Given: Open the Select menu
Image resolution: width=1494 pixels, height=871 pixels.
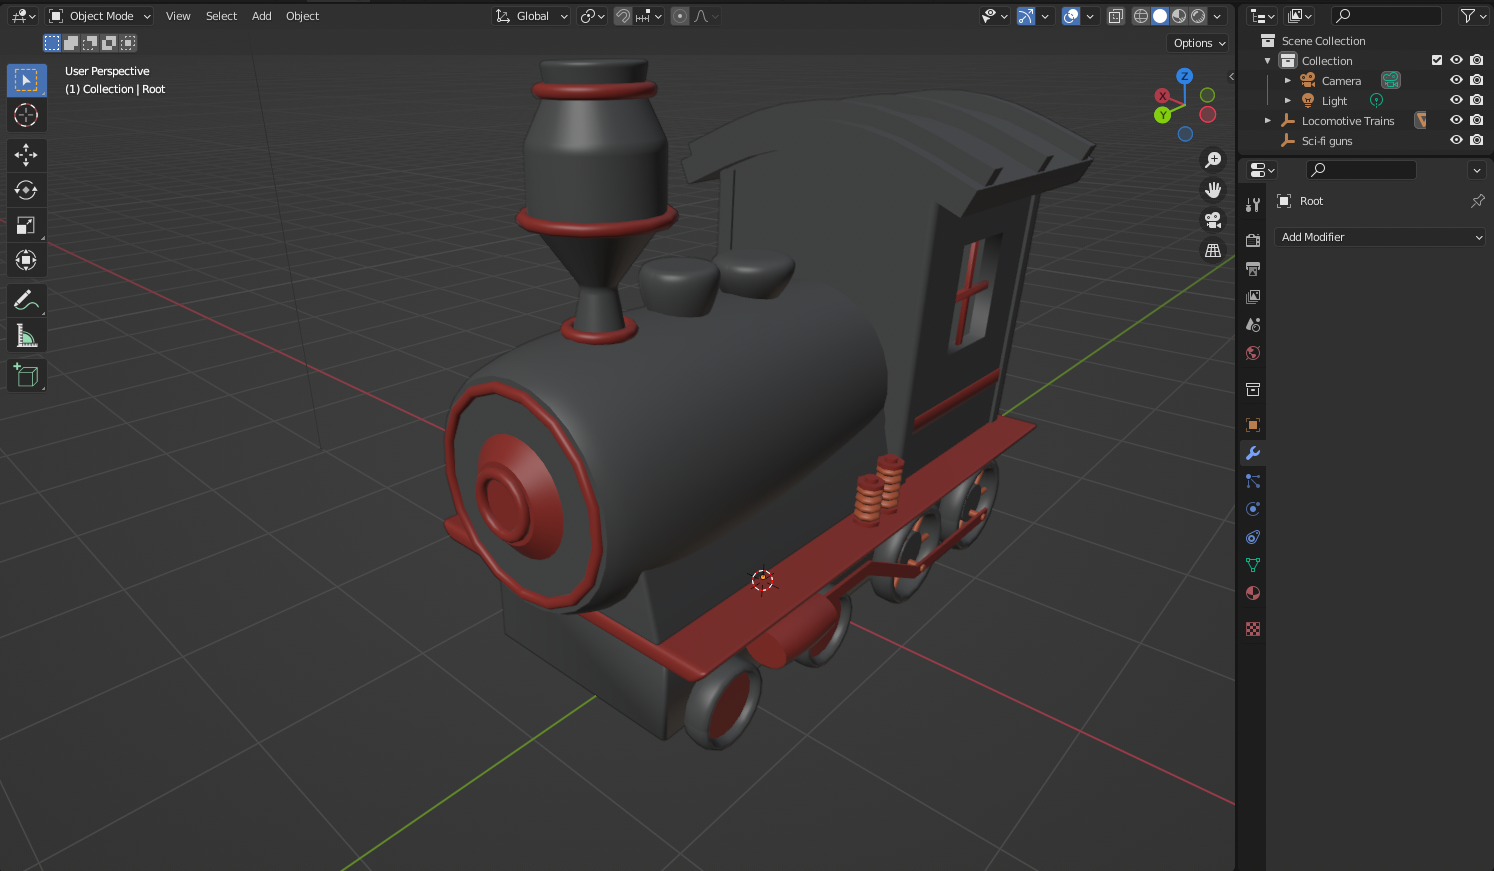Looking at the screenshot, I should (x=221, y=16).
